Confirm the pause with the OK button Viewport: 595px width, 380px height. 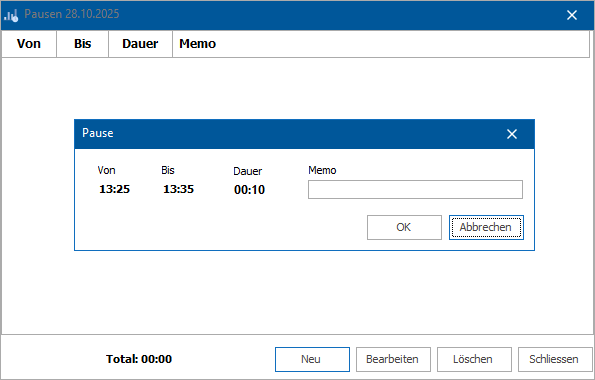[x=404, y=227]
